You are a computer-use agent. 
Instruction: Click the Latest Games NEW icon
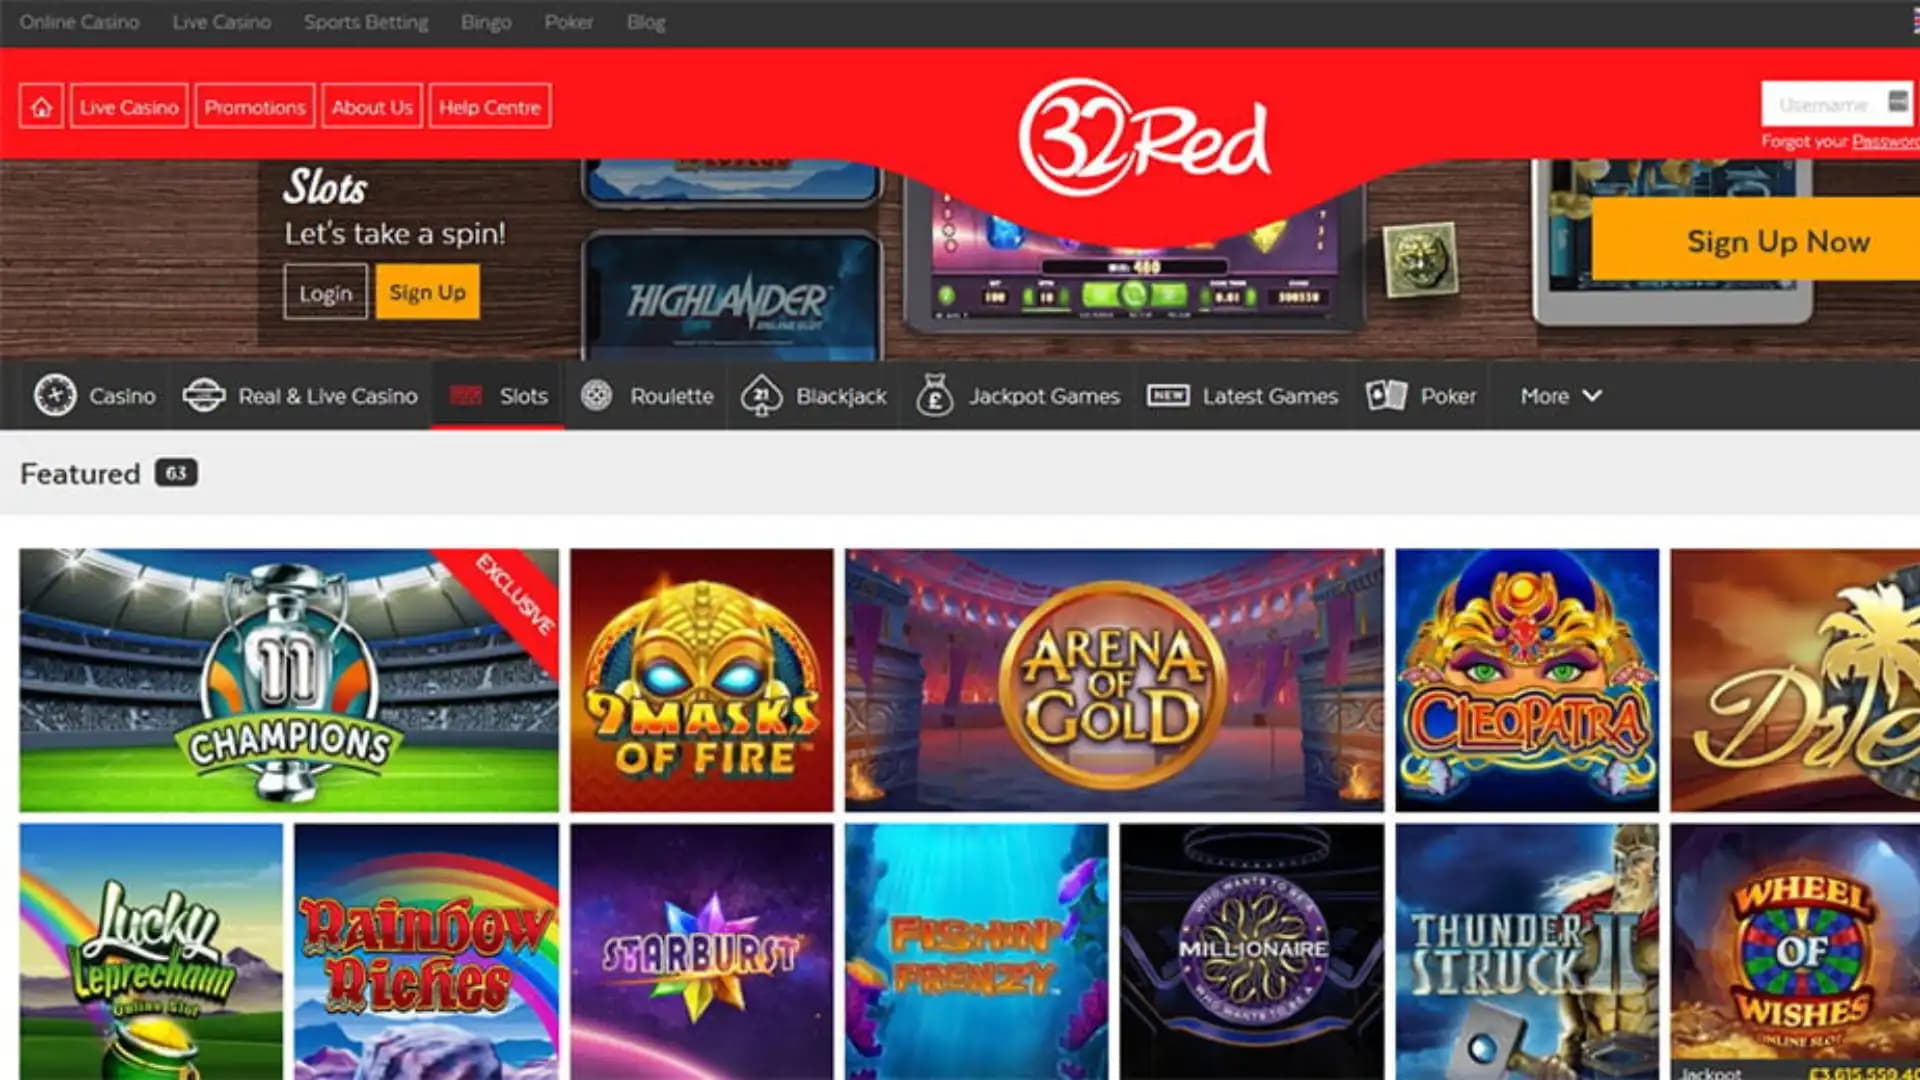pyautogui.click(x=1167, y=395)
